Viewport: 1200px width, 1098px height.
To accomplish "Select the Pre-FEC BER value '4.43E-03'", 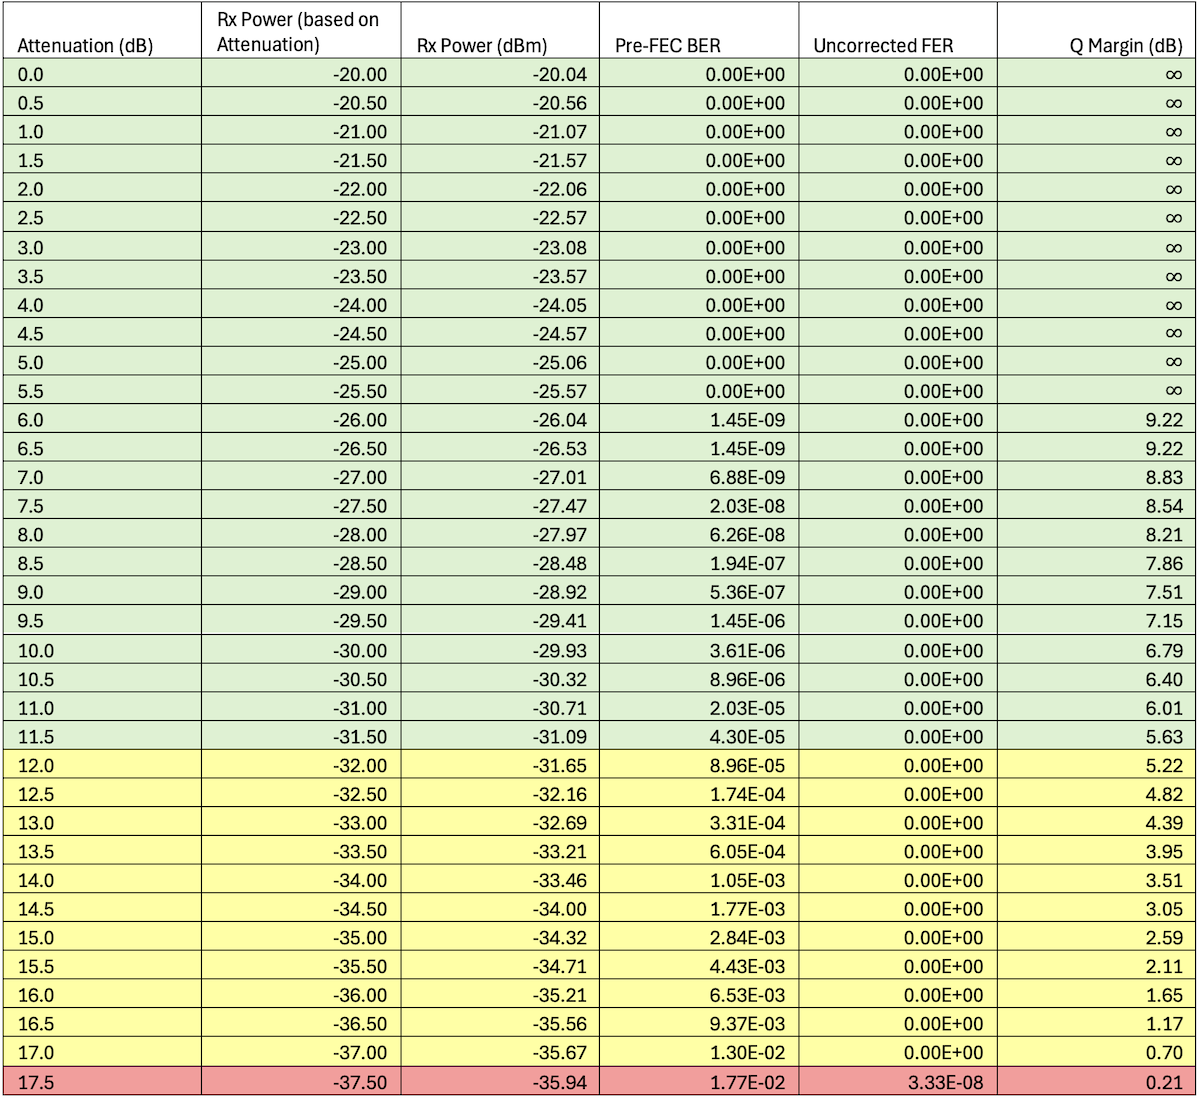I will (699, 967).
